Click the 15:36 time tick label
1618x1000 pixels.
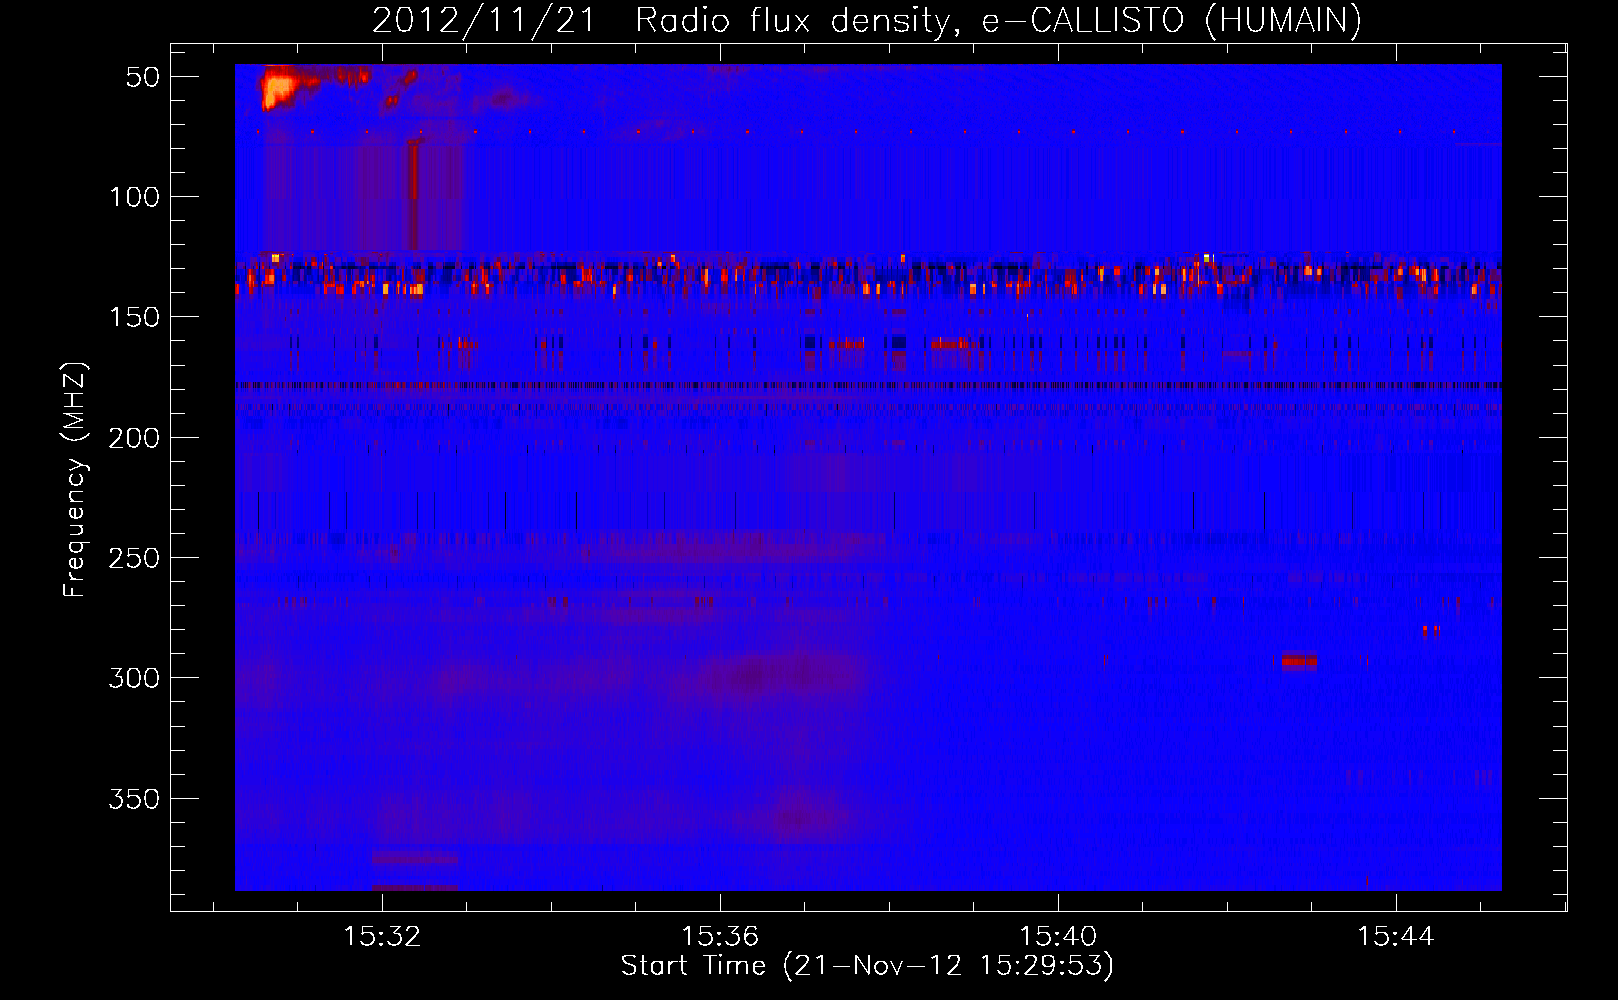720,936
